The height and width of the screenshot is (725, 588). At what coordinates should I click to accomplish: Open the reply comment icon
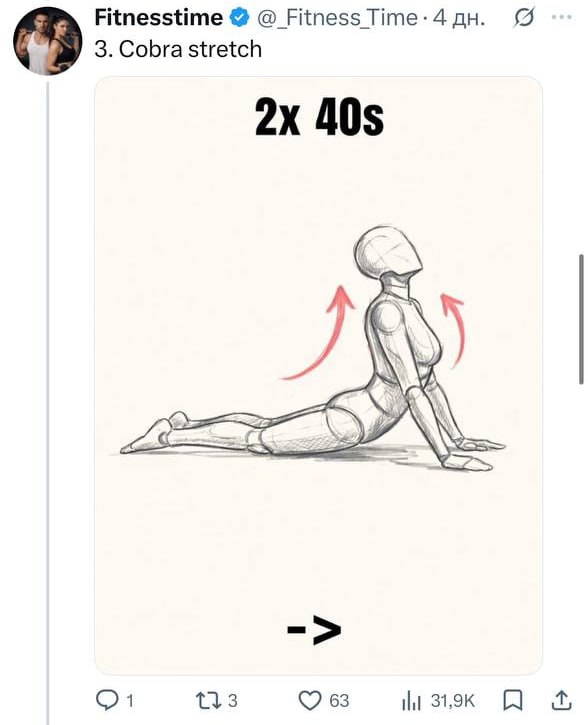(x=106, y=700)
